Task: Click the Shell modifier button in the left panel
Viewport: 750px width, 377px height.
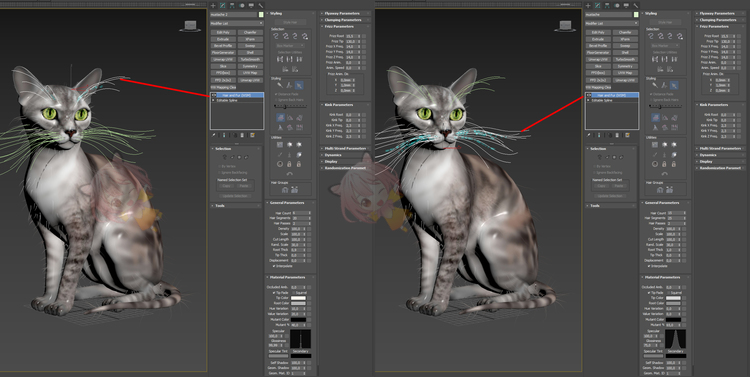Action: (250, 53)
